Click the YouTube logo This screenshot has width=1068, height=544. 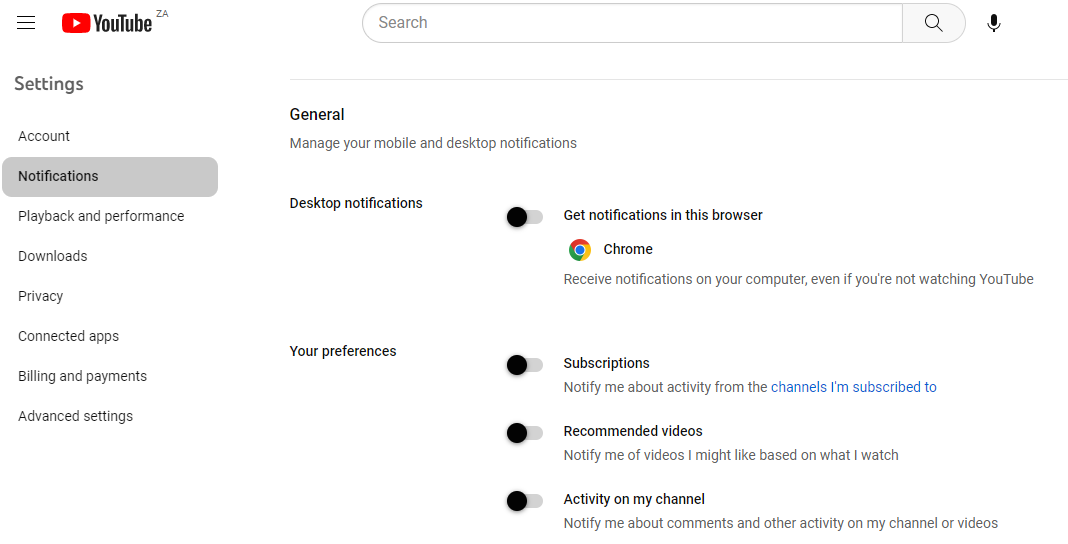(x=107, y=23)
